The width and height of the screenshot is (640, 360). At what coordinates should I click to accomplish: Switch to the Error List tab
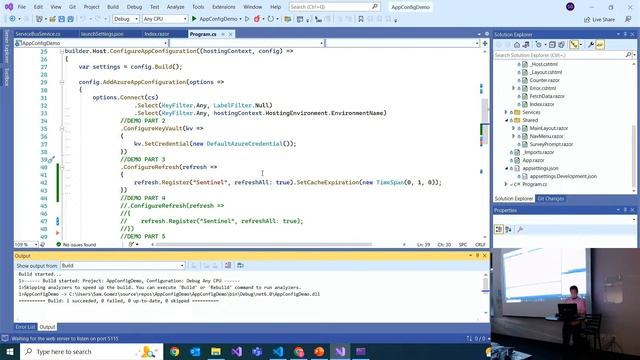25,327
